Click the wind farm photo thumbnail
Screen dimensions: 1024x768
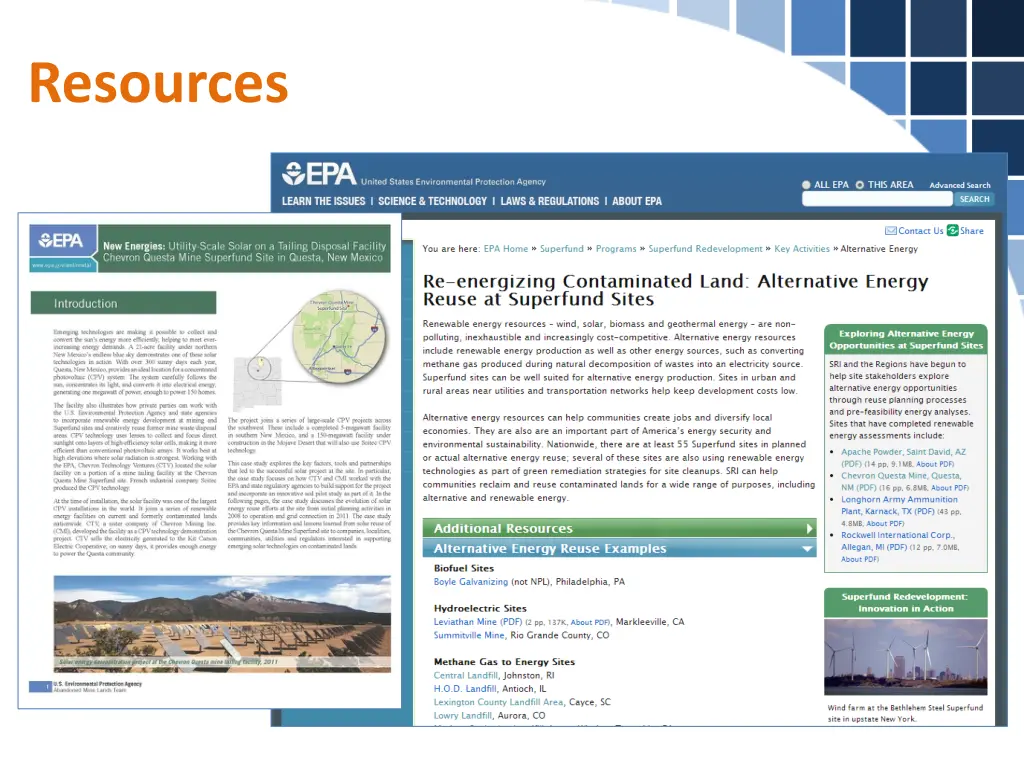905,659
